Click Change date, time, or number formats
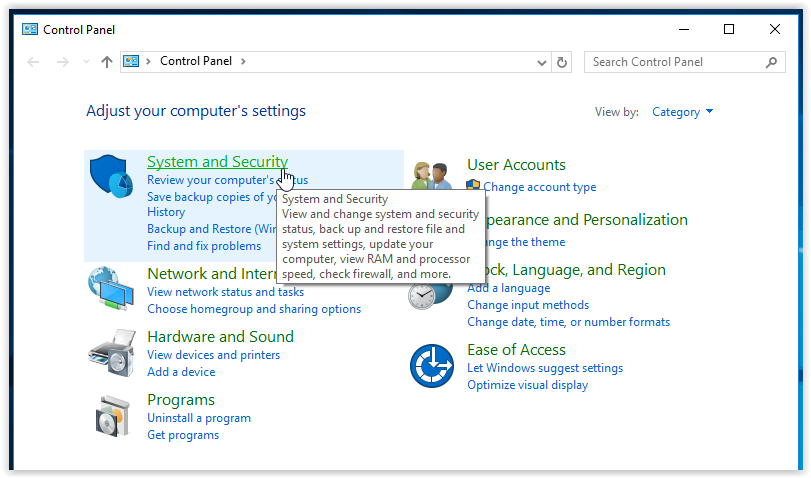The image size is (811, 478). [x=568, y=322]
